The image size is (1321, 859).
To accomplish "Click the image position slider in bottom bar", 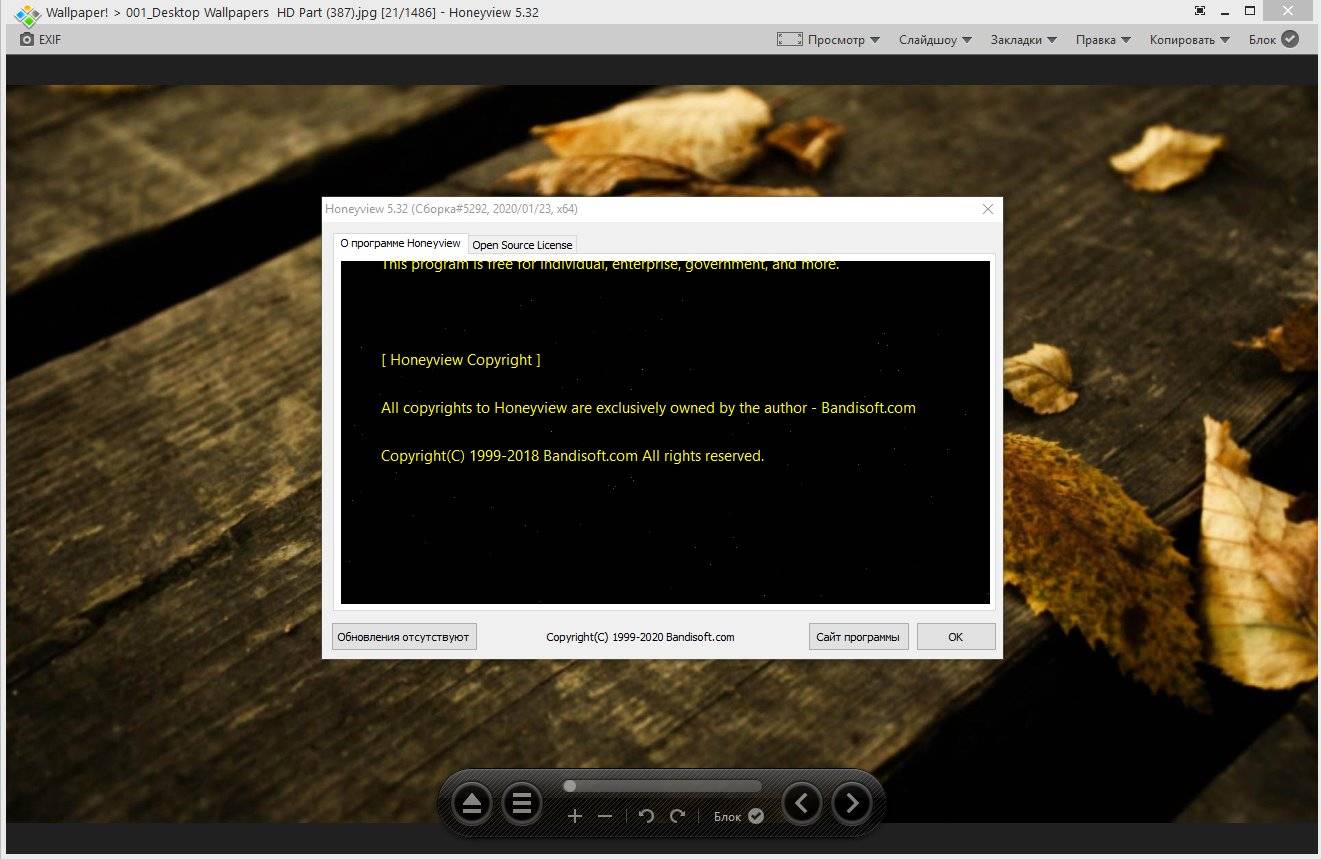I will tap(662, 786).
